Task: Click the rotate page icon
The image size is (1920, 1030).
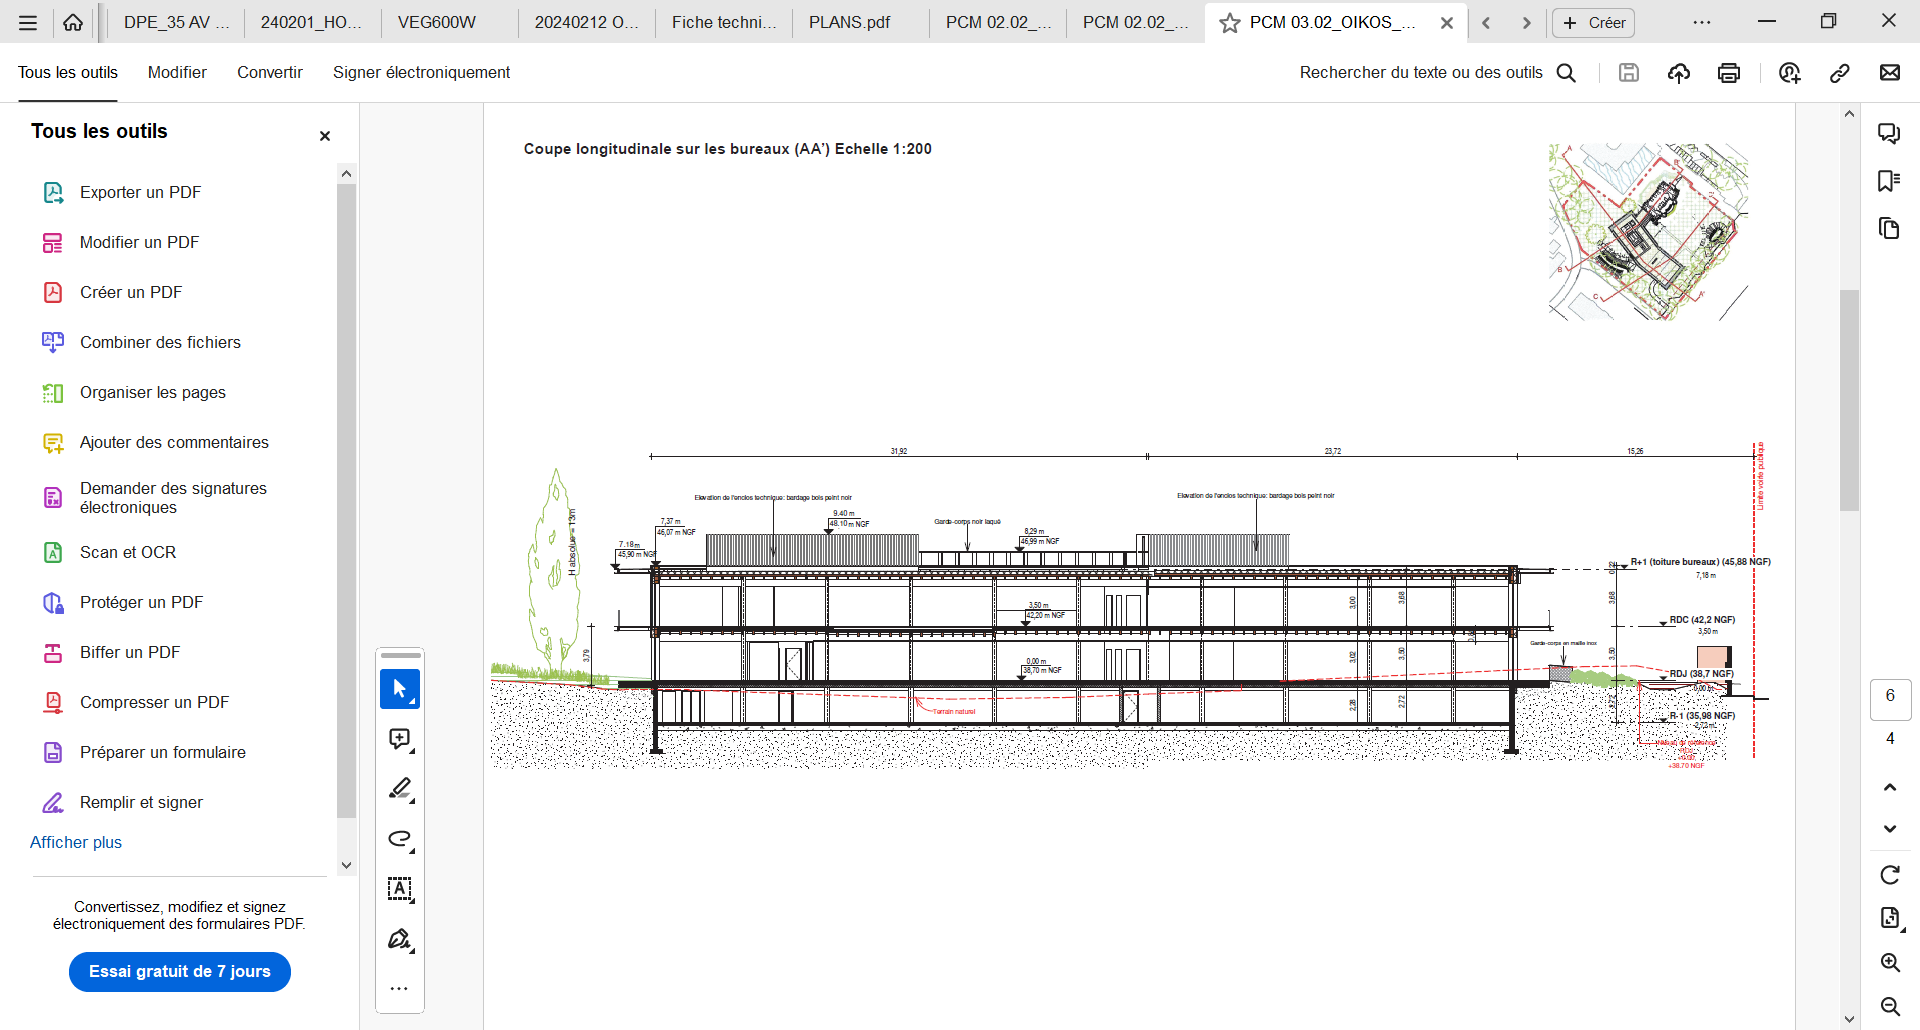Action: (x=1890, y=875)
